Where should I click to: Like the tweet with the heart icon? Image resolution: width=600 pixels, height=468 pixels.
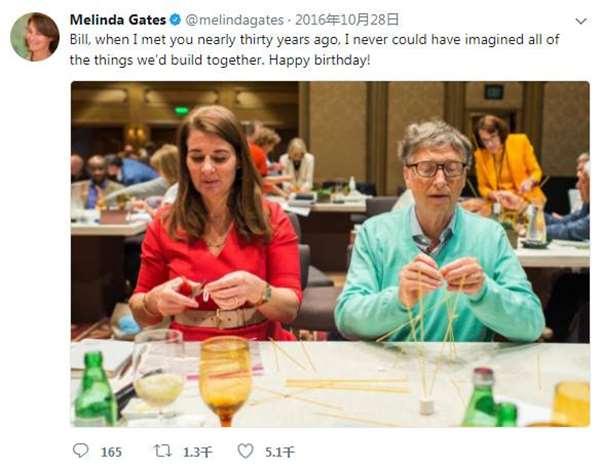click(245, 451)
